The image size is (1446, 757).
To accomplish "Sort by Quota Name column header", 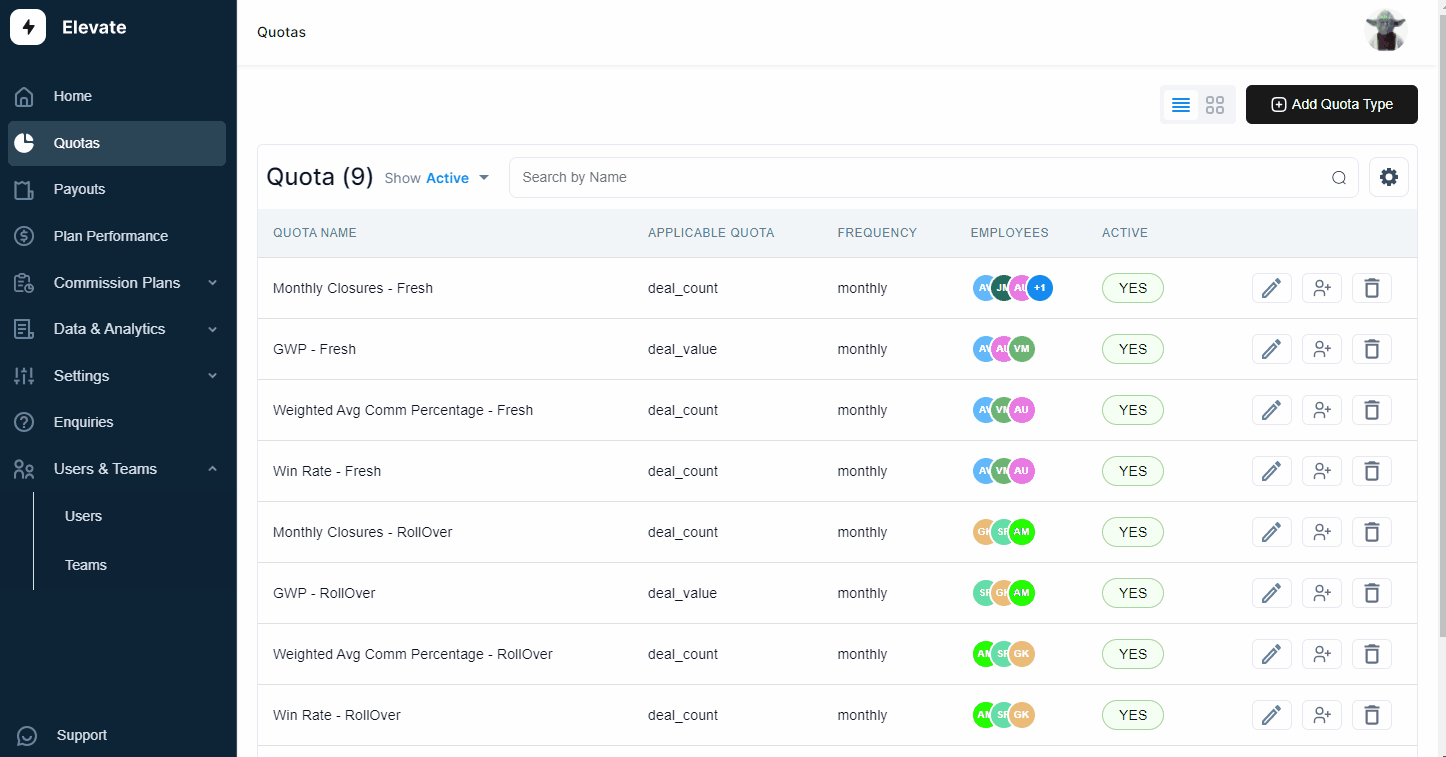I will [x=315, y=233].
